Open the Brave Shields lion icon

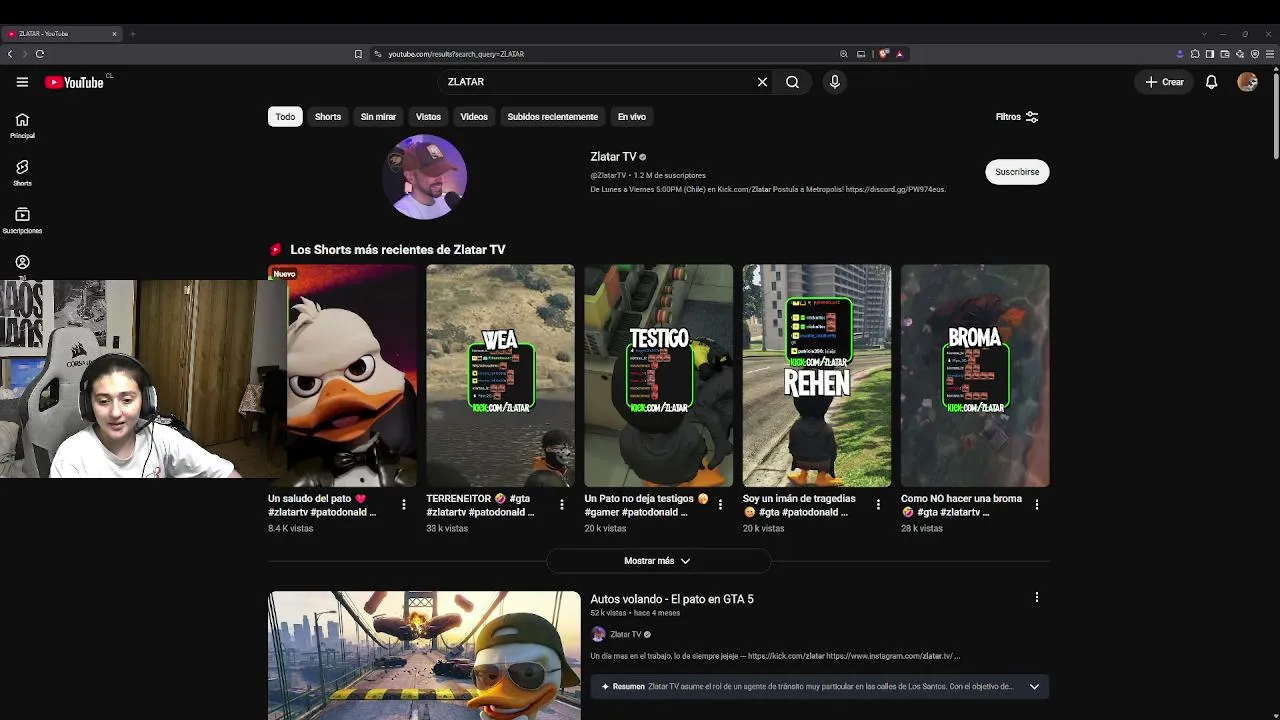point(884,54)
